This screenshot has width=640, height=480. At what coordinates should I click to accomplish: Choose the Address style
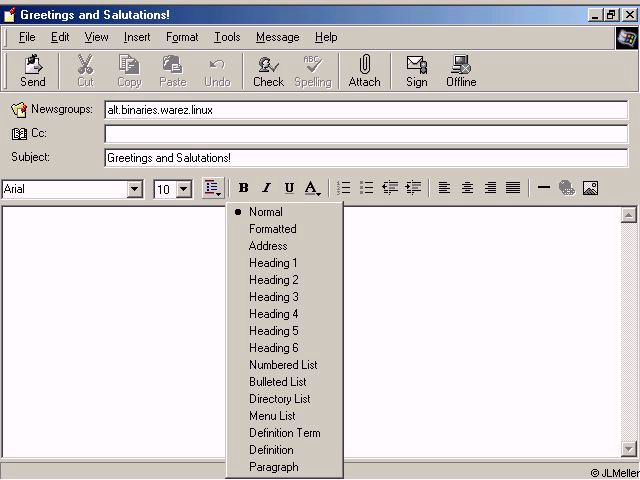pyautogui.click(x=284, y=246)
